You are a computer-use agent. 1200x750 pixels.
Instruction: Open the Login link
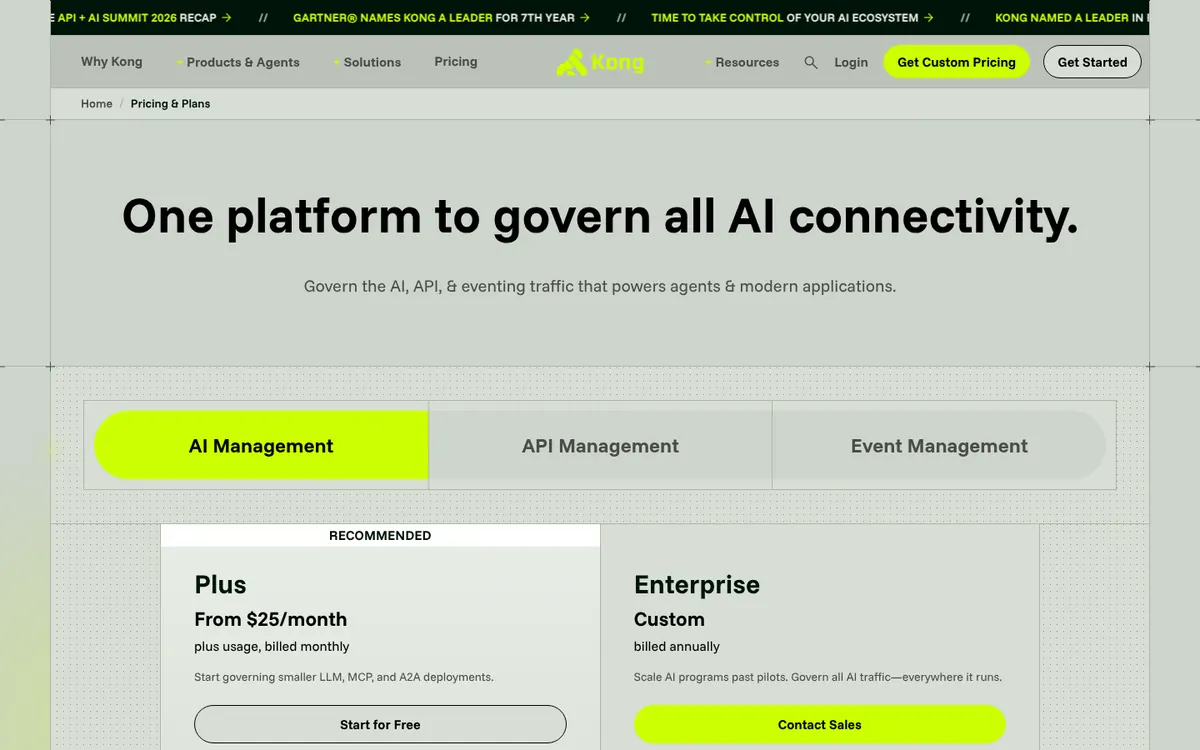[x=851, y=62]
